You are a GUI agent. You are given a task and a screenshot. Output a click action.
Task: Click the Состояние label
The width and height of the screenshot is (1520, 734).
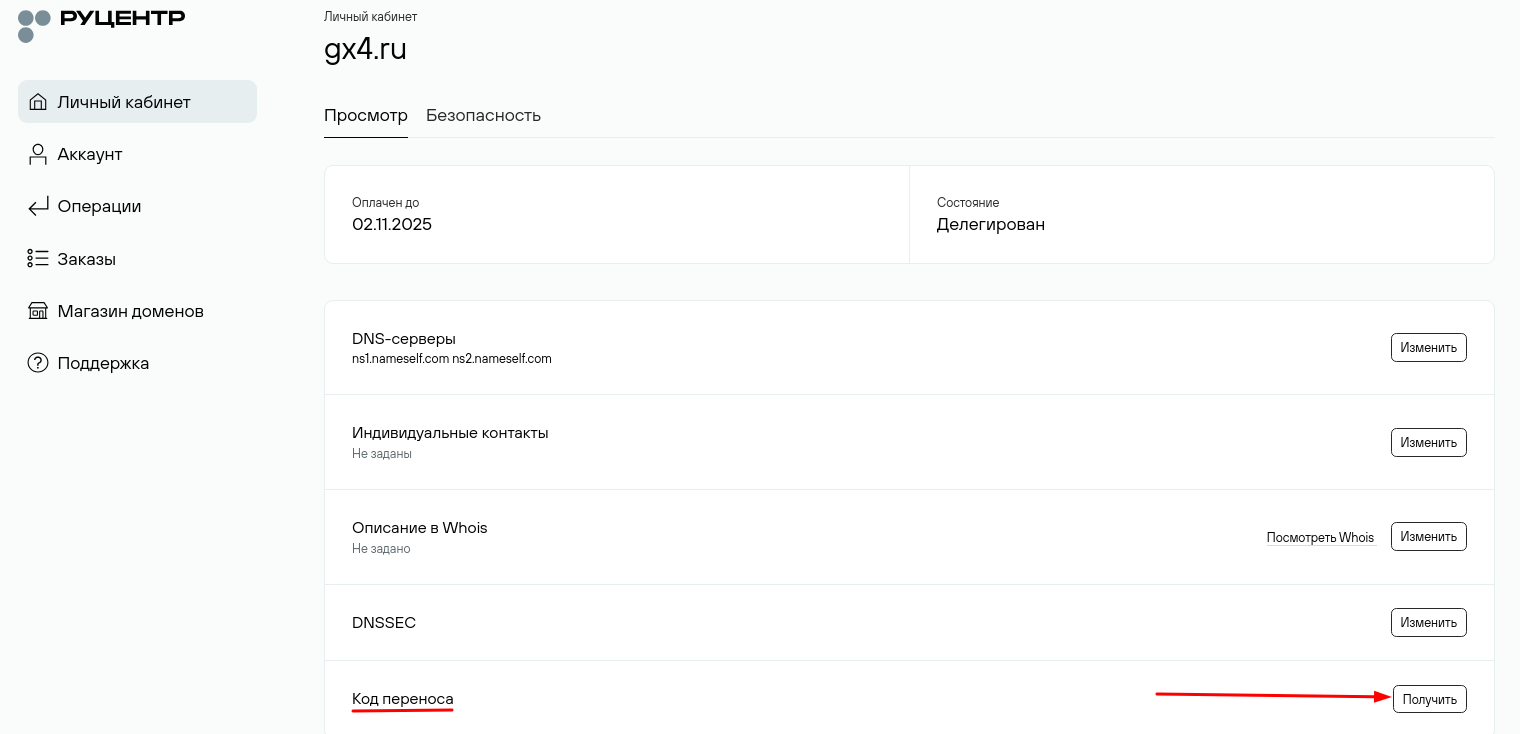tap(968, 202)
